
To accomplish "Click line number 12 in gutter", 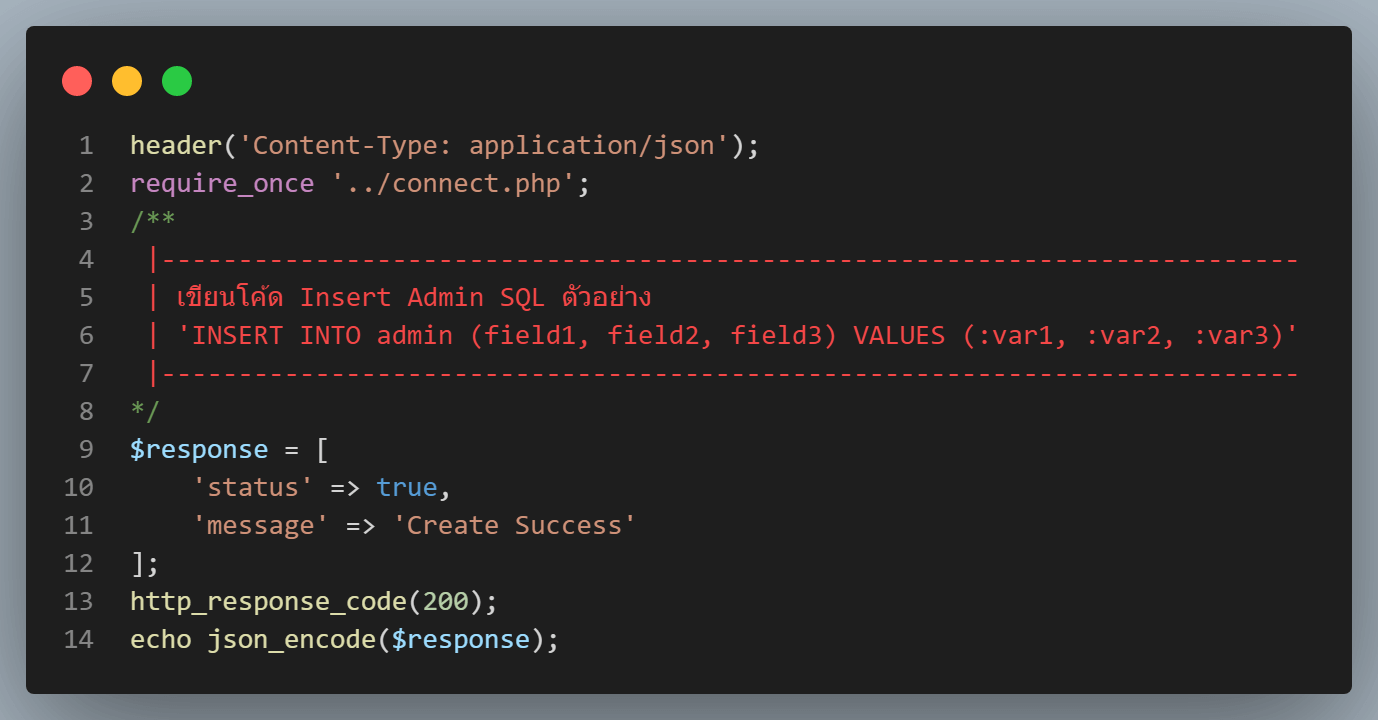I will pos(78,563).
